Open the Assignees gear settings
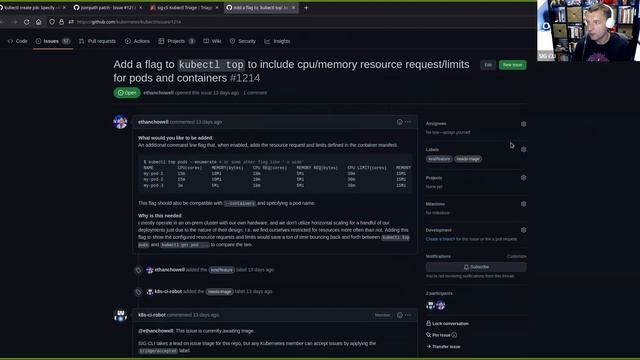 coord(523,124)
